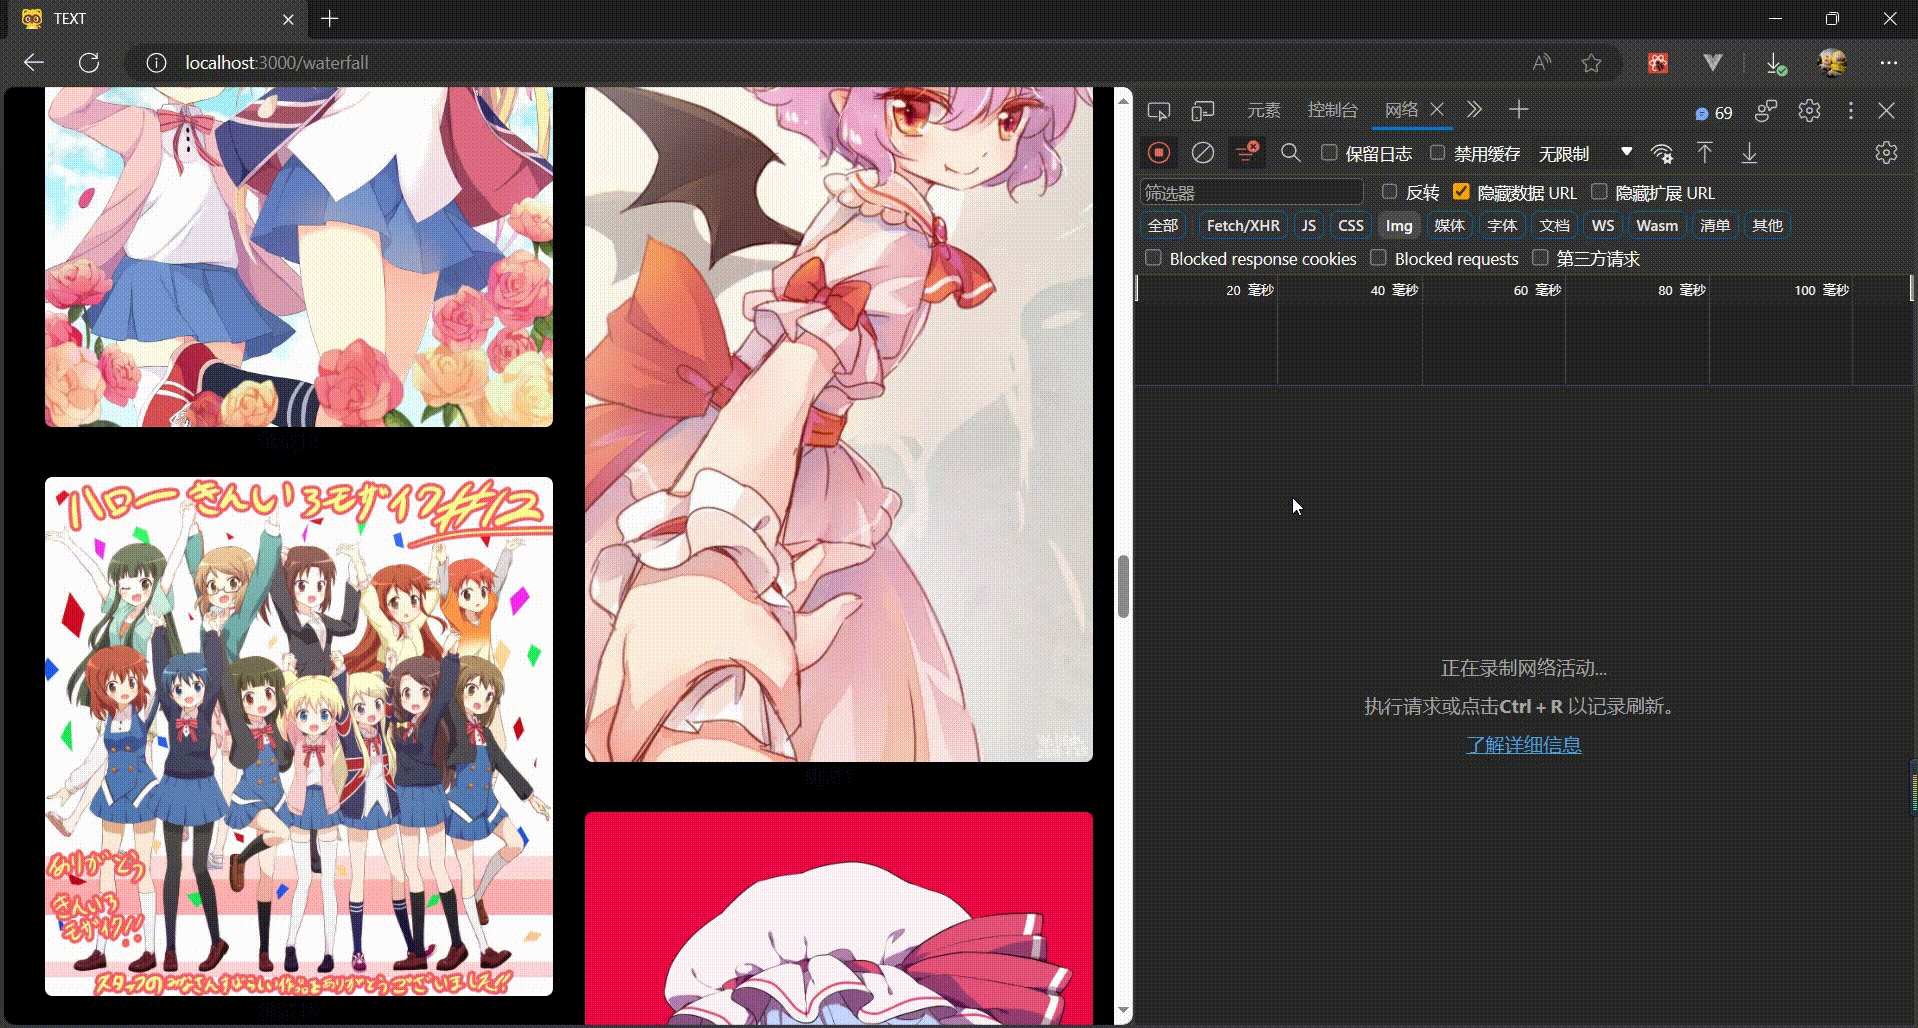
Task: Check 隐藏扩展 URL checkbox
Action: (x=1599, y=191)
